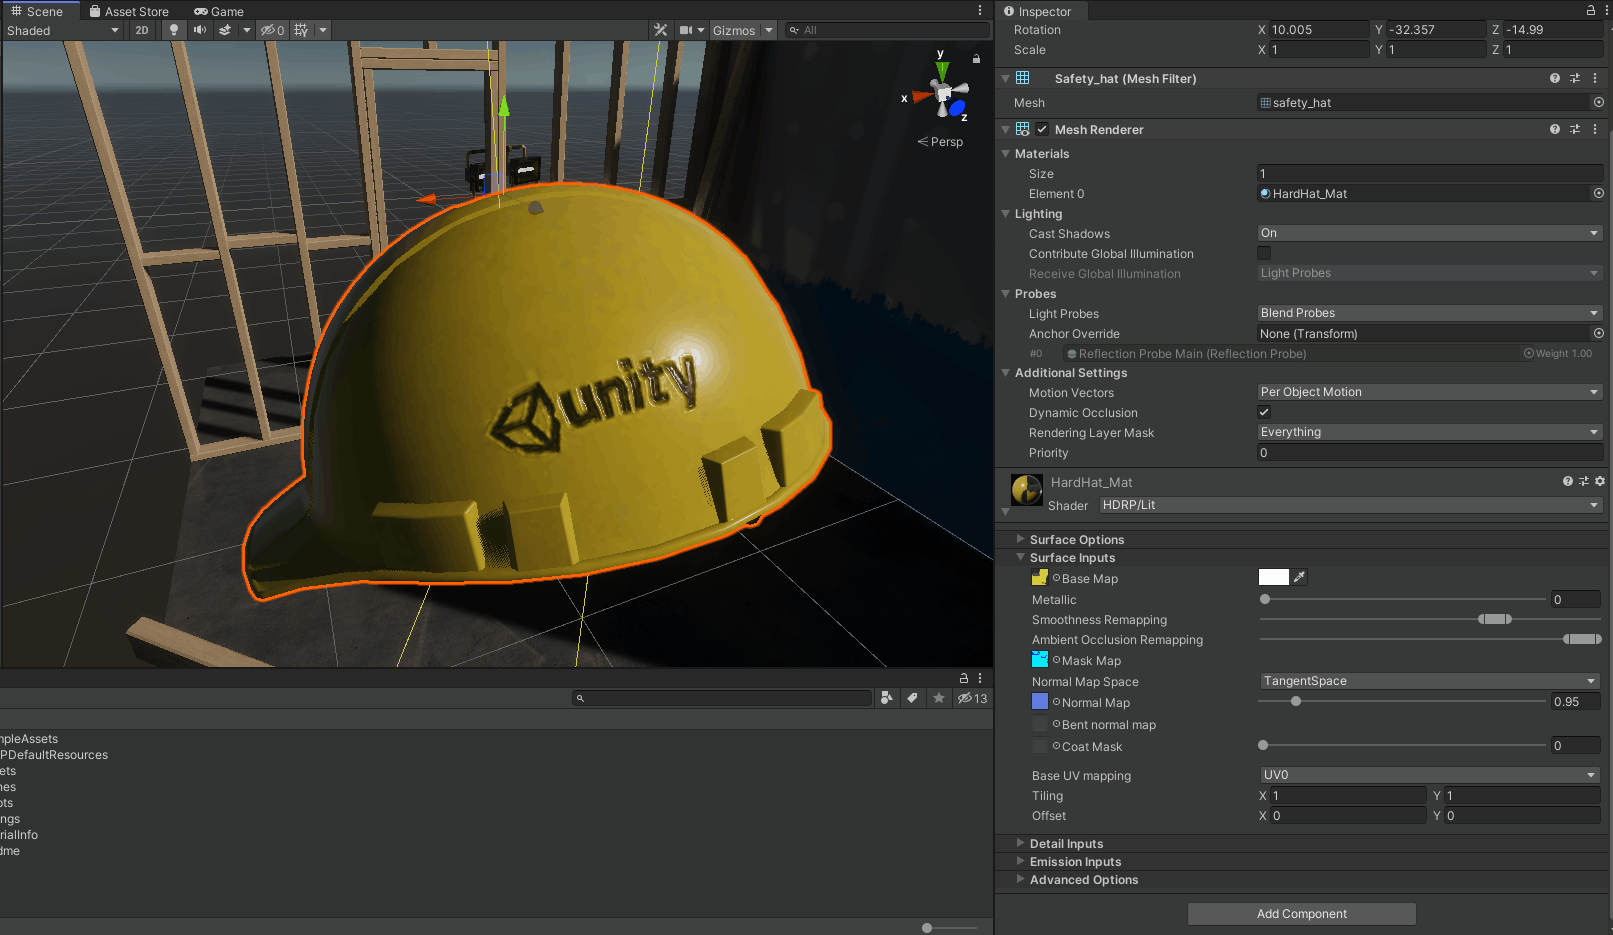1613x935 pixels.
Task: Open the Rendering Layer Mask dropdown
Action: [x=1430, y=432]
